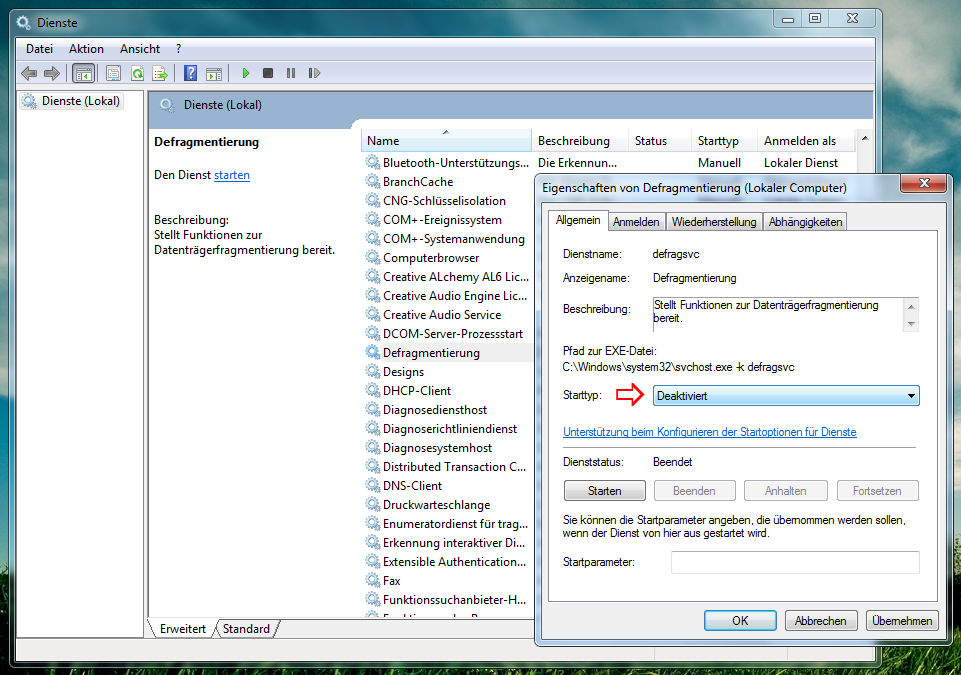Click the Status column header

(659, 140)
